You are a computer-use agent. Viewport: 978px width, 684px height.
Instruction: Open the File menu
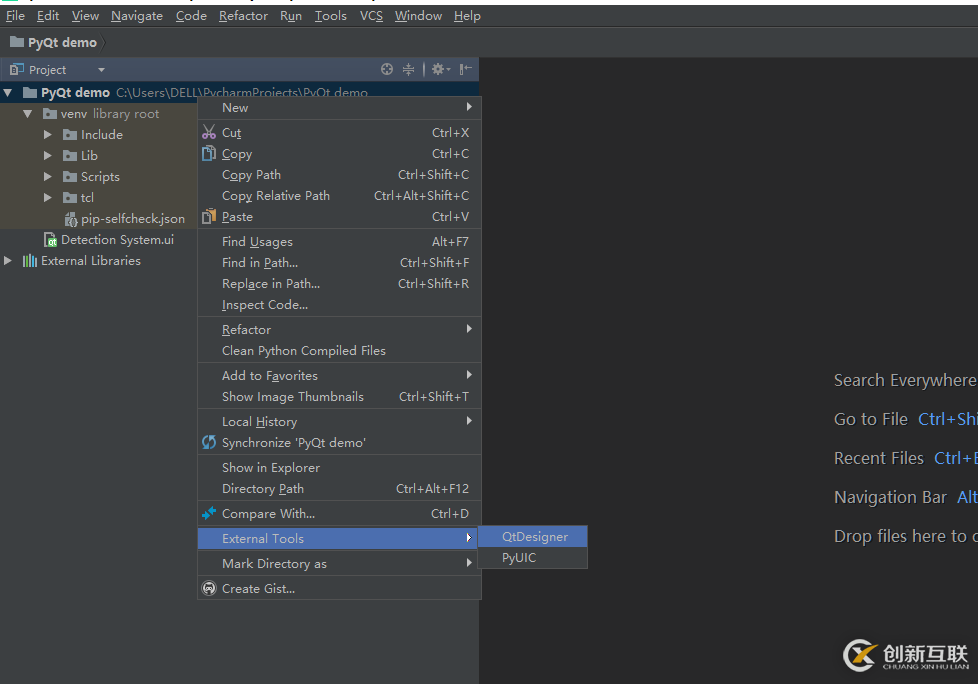(15, 16)
